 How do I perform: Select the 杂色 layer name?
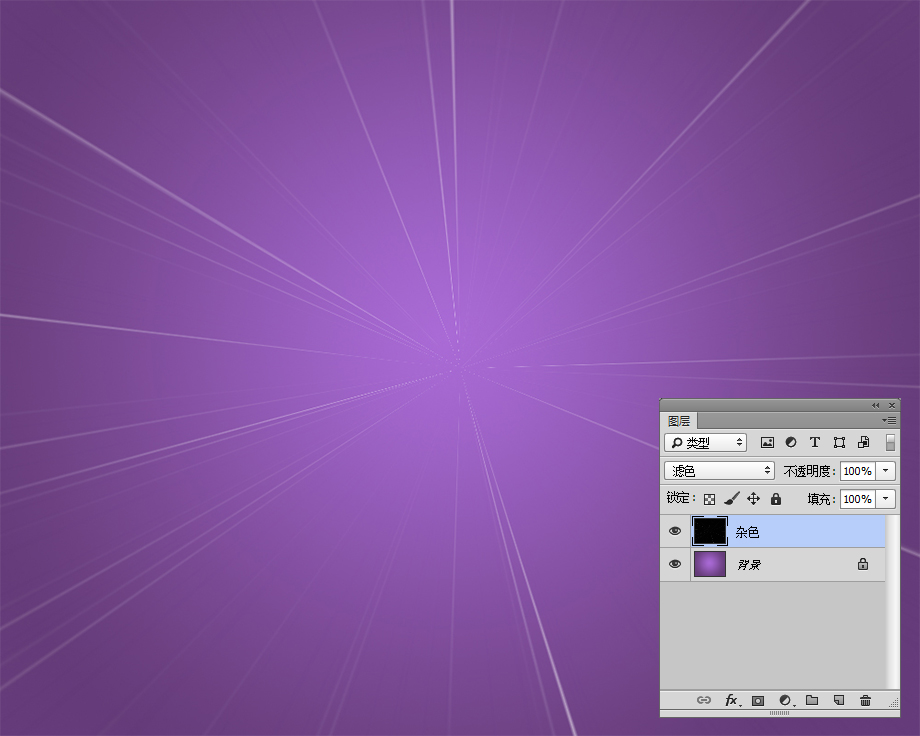pyautogui.click(x=748, y=532)
